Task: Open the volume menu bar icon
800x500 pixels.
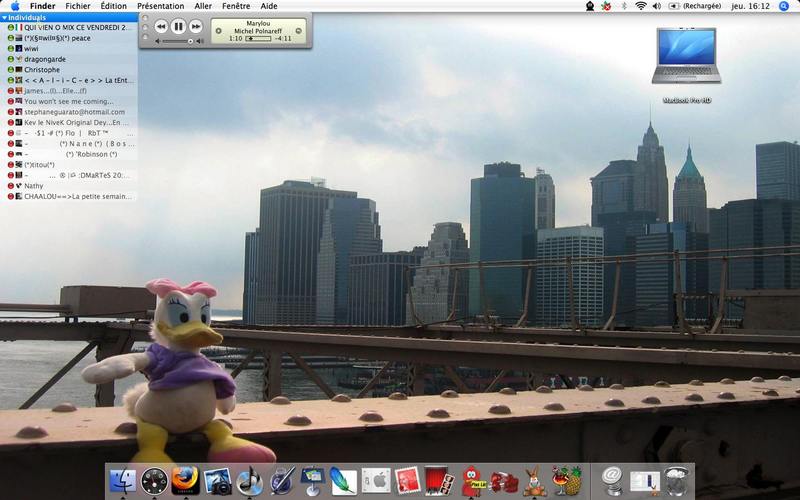Action: [657, 6]
